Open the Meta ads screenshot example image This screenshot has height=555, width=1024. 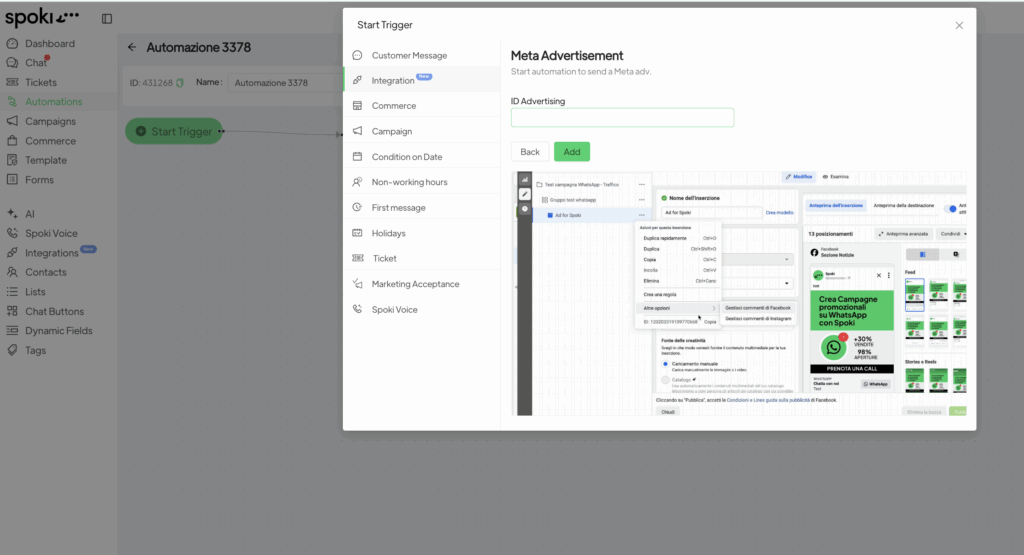pyautogui.click(x=738, y=293)
